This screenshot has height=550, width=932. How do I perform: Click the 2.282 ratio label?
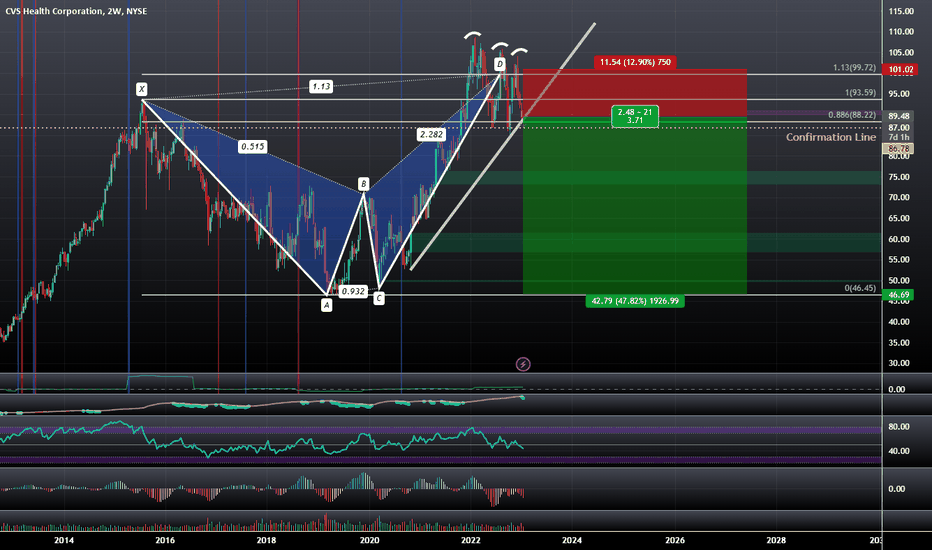coord(431,134)
